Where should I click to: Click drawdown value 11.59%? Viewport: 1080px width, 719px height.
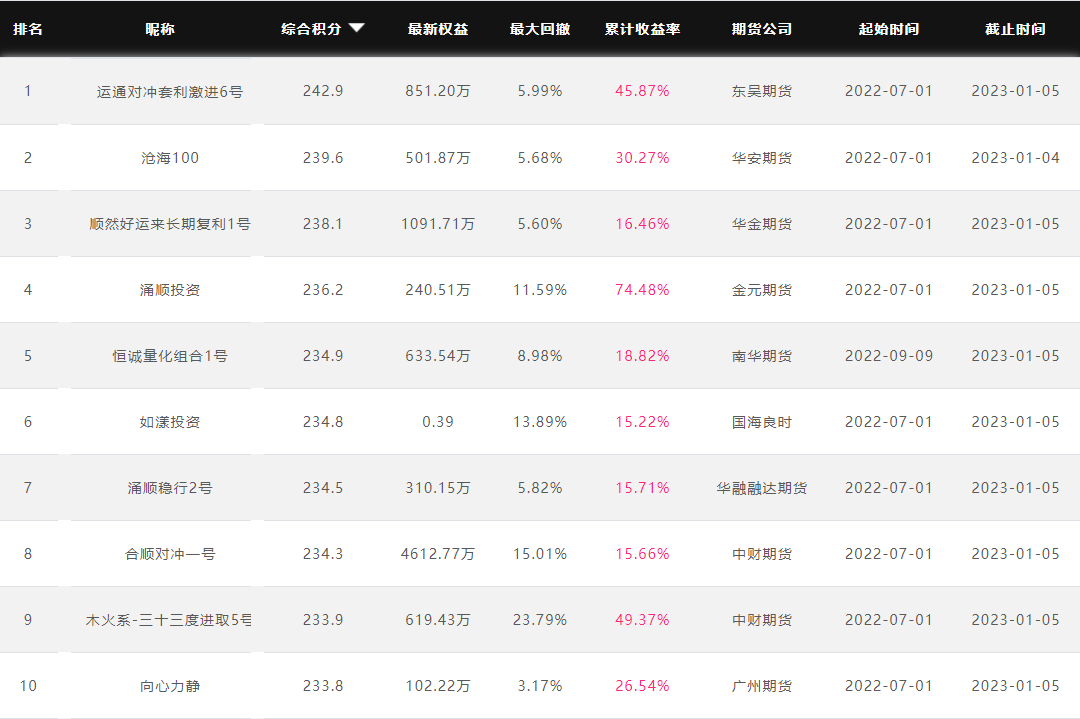coord(540,290)
